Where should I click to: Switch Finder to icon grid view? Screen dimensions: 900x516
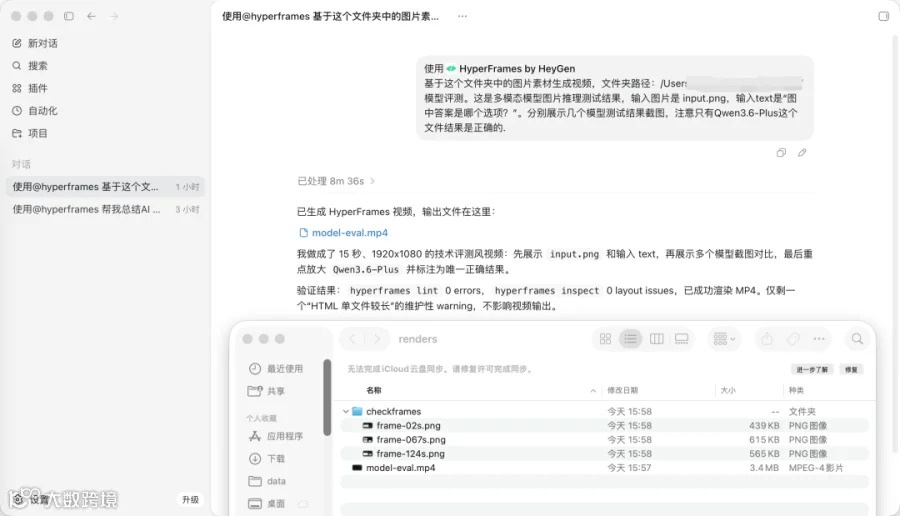(x=605, y=339)
